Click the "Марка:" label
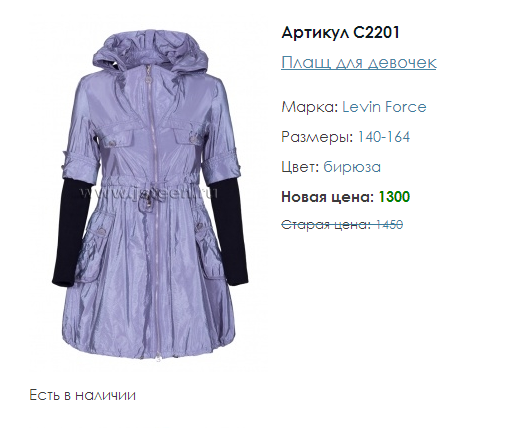Screen dimensions: 508x428 (310, 107)
